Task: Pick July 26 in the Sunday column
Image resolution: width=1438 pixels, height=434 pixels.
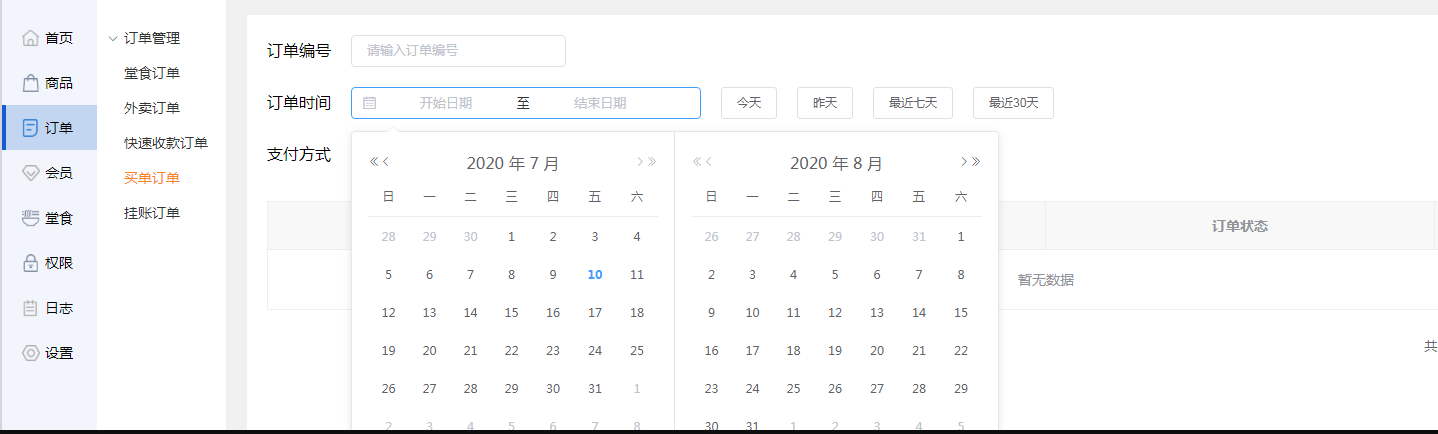Action: point(388,389)
